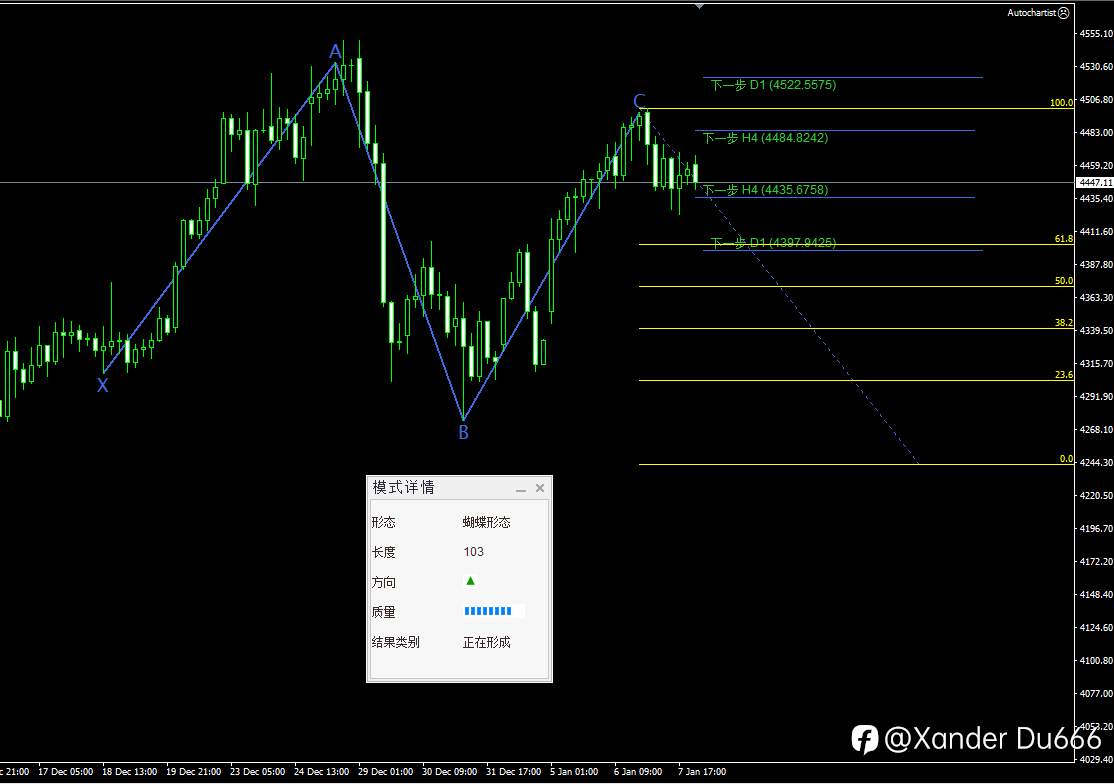Click the 下一步 H4 (4435.6758) level label
1114x784 pixels.
click(x=765, y=190)
